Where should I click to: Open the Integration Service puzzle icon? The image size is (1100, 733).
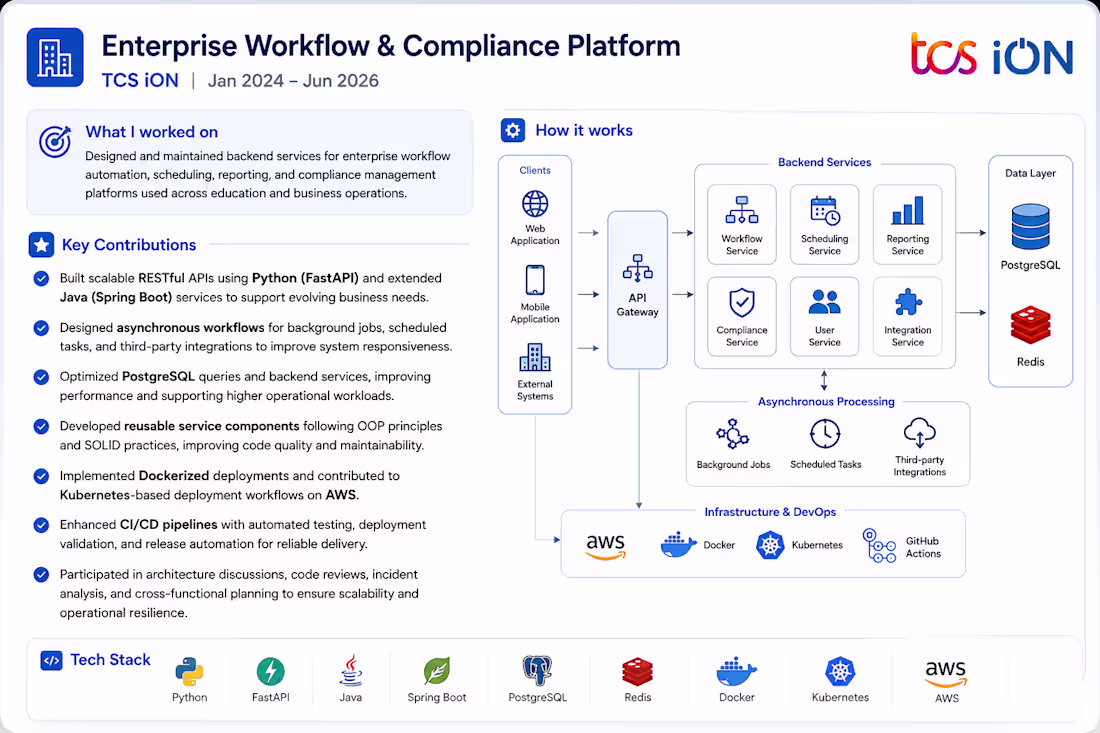pyautogui.click(x=908, y=302)
